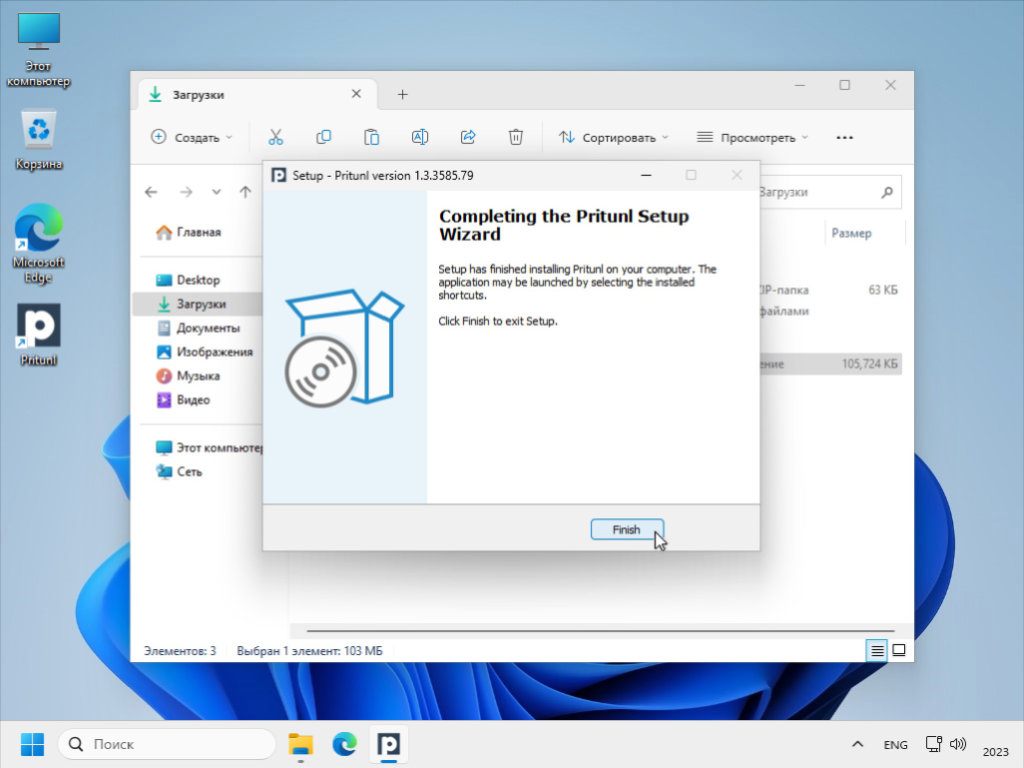Click the taskbar Поиск search box

(167, 744)
